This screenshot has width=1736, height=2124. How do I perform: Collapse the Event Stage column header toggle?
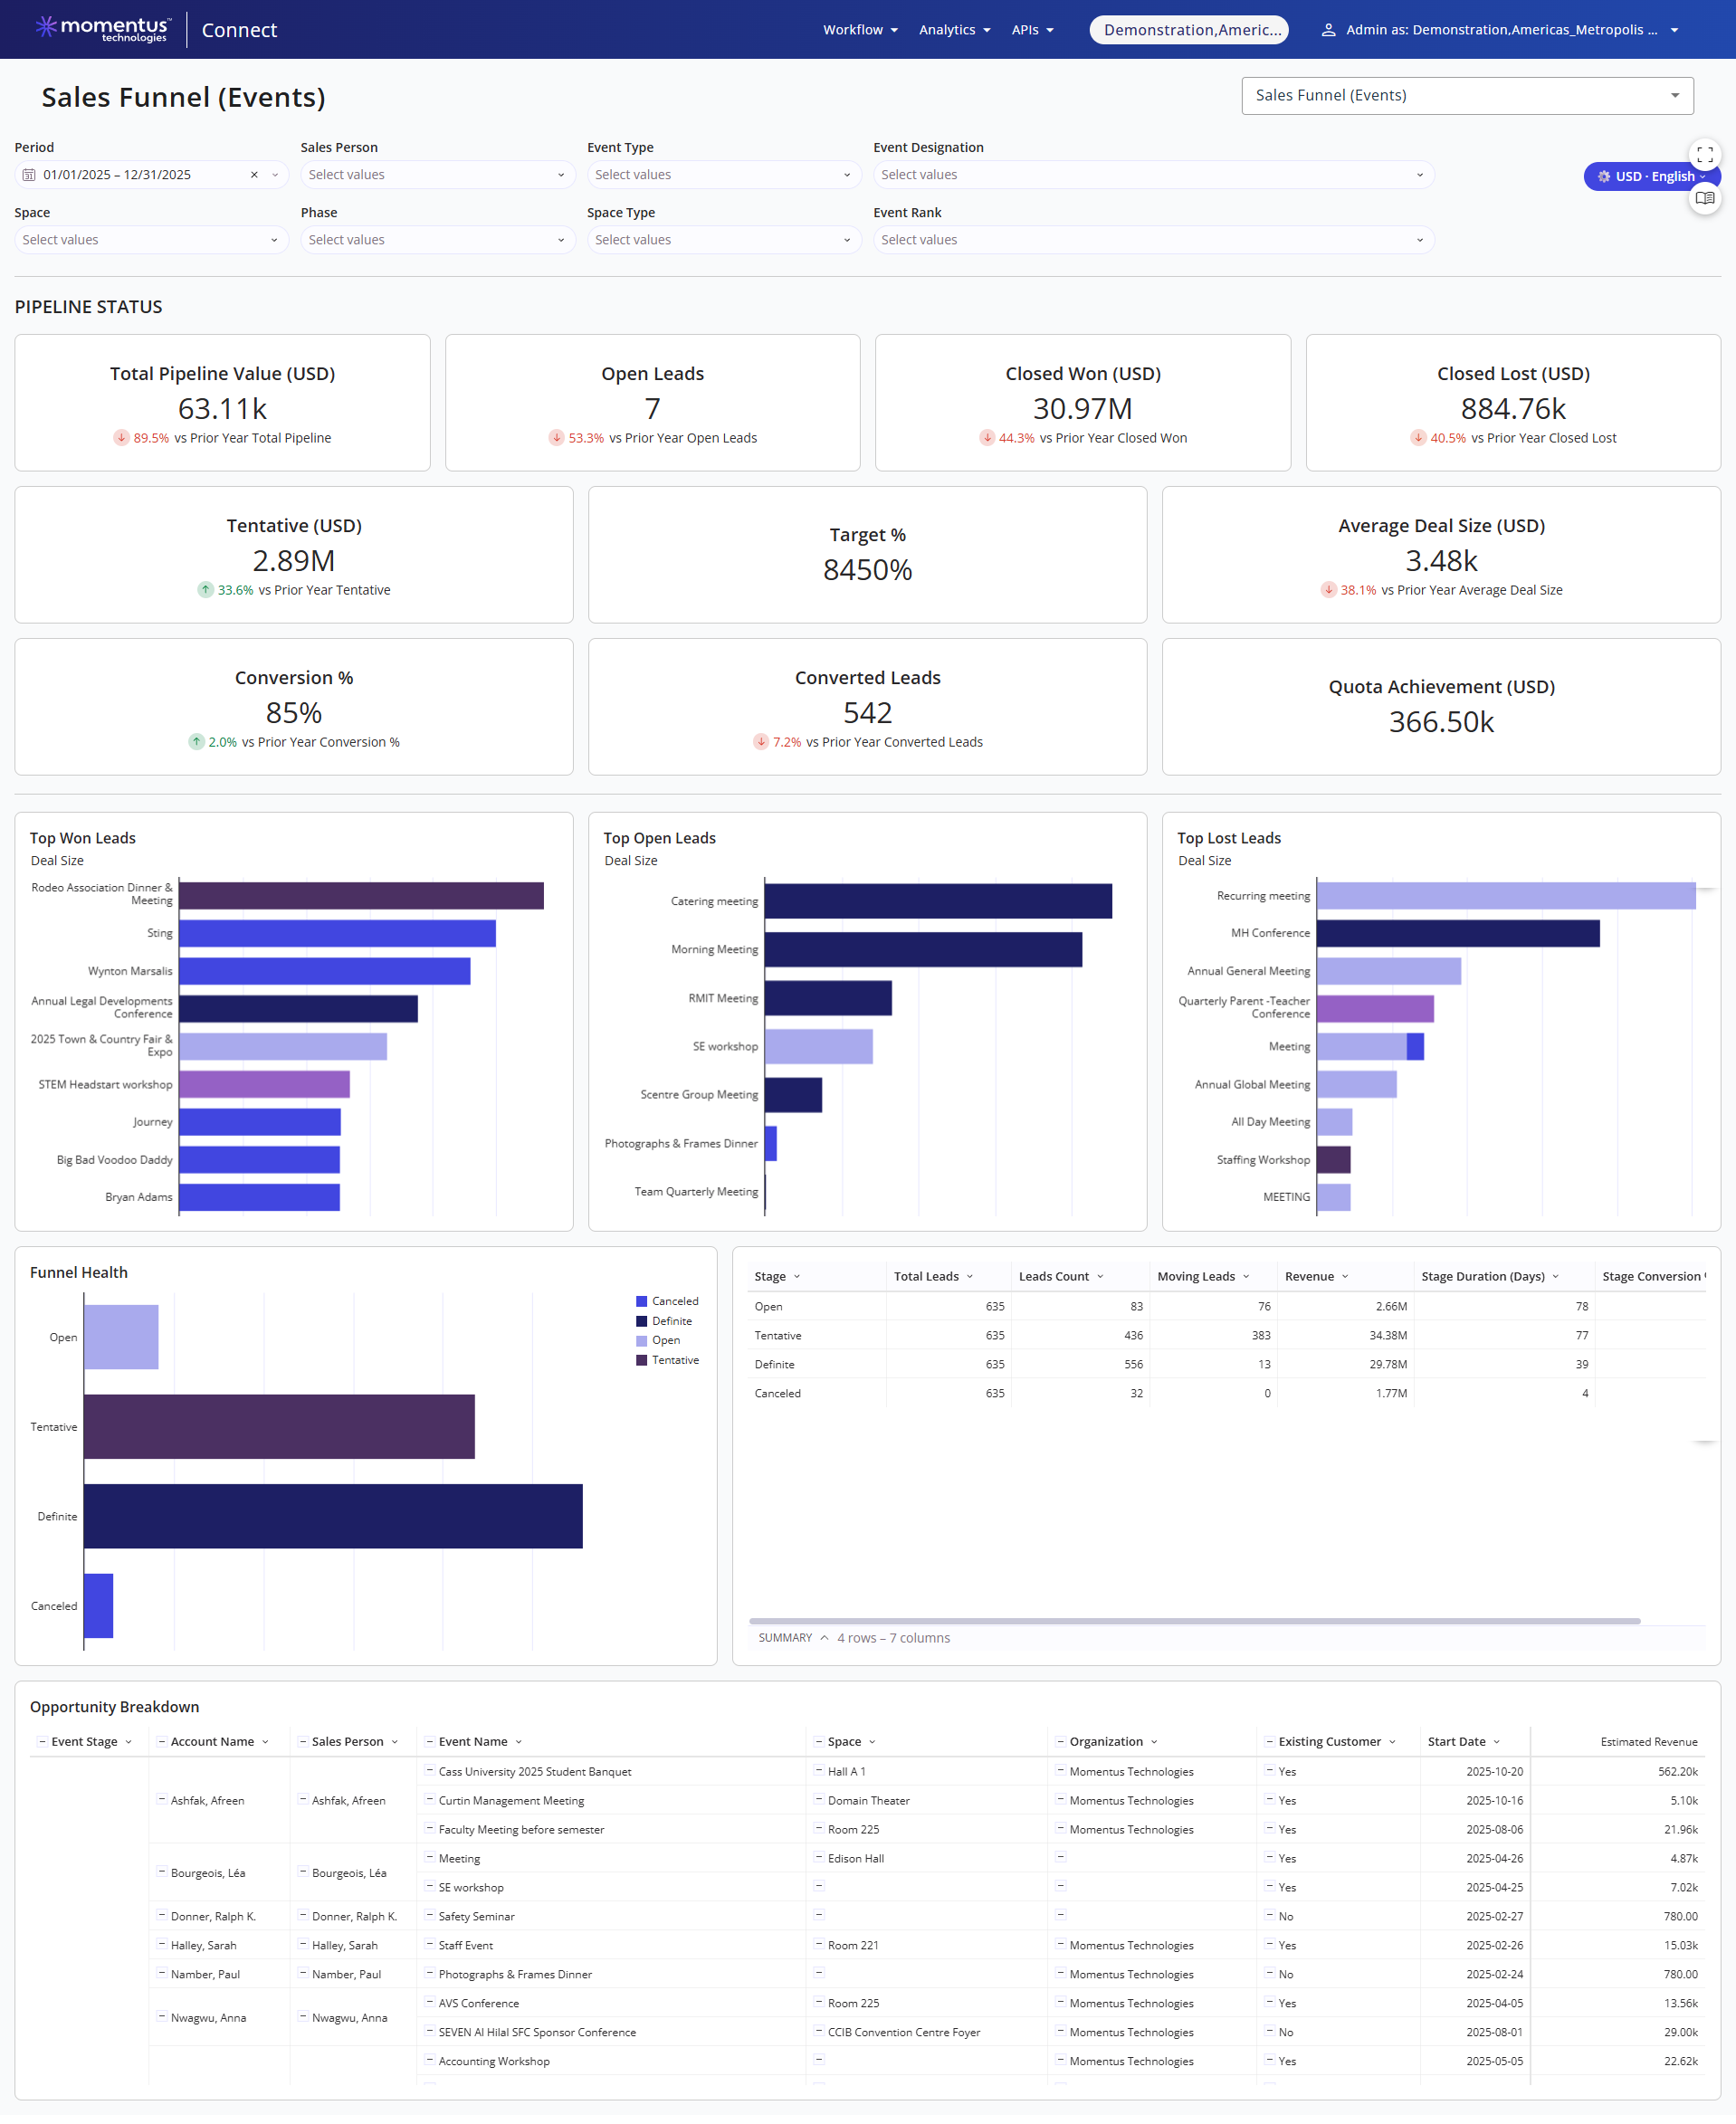pyautogui.click(x=42, y=1741)
